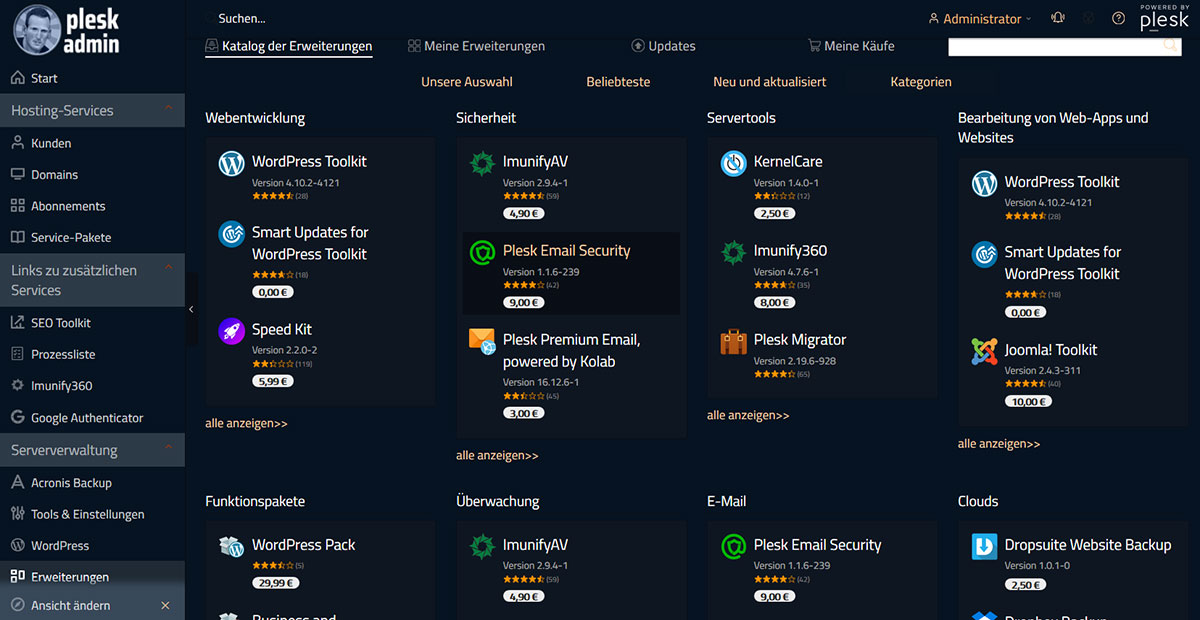Click the help question mark icon

tap(1119, 18)
